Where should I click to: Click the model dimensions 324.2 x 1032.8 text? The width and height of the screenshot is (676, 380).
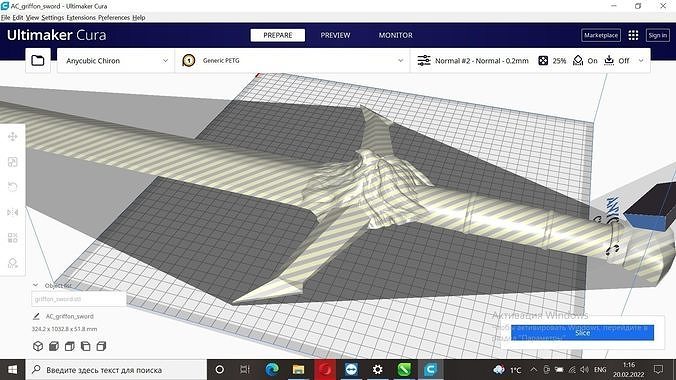[64, 329]
